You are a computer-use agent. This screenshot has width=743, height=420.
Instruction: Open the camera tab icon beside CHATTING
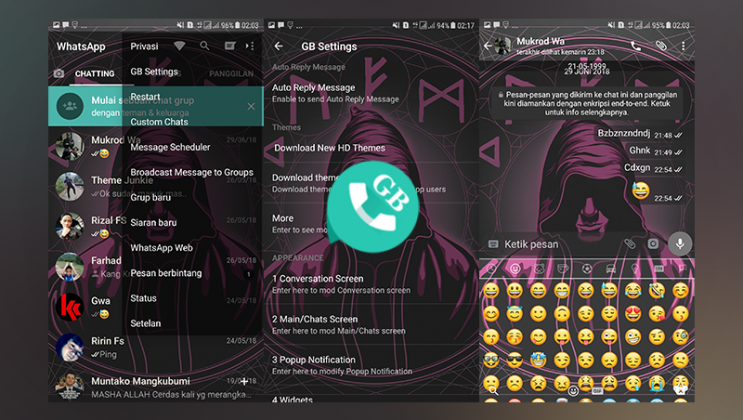(59, 73)
